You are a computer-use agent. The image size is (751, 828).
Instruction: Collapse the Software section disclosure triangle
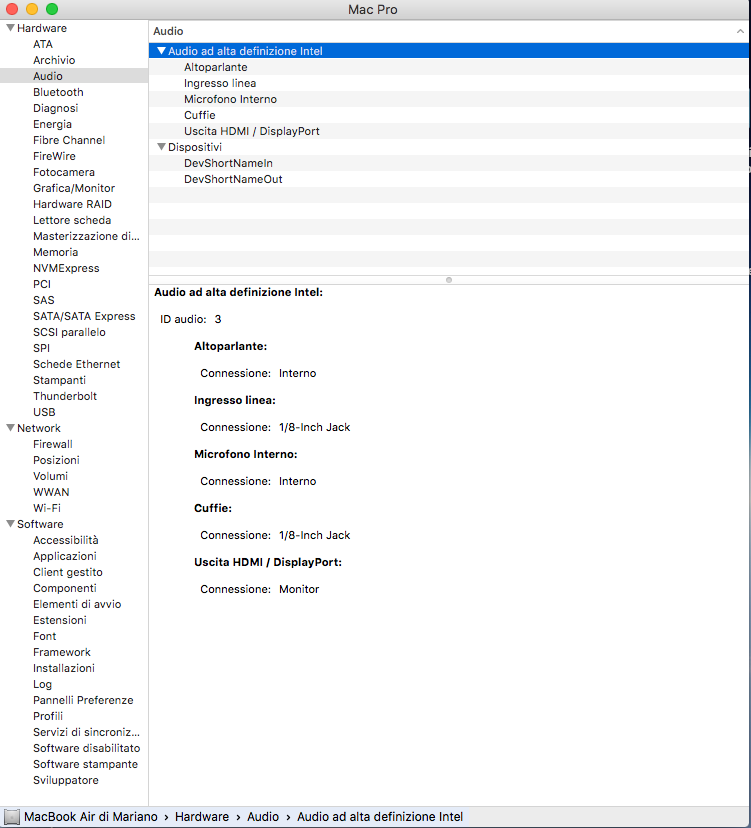pyautogui.click(x=10, y=524)
